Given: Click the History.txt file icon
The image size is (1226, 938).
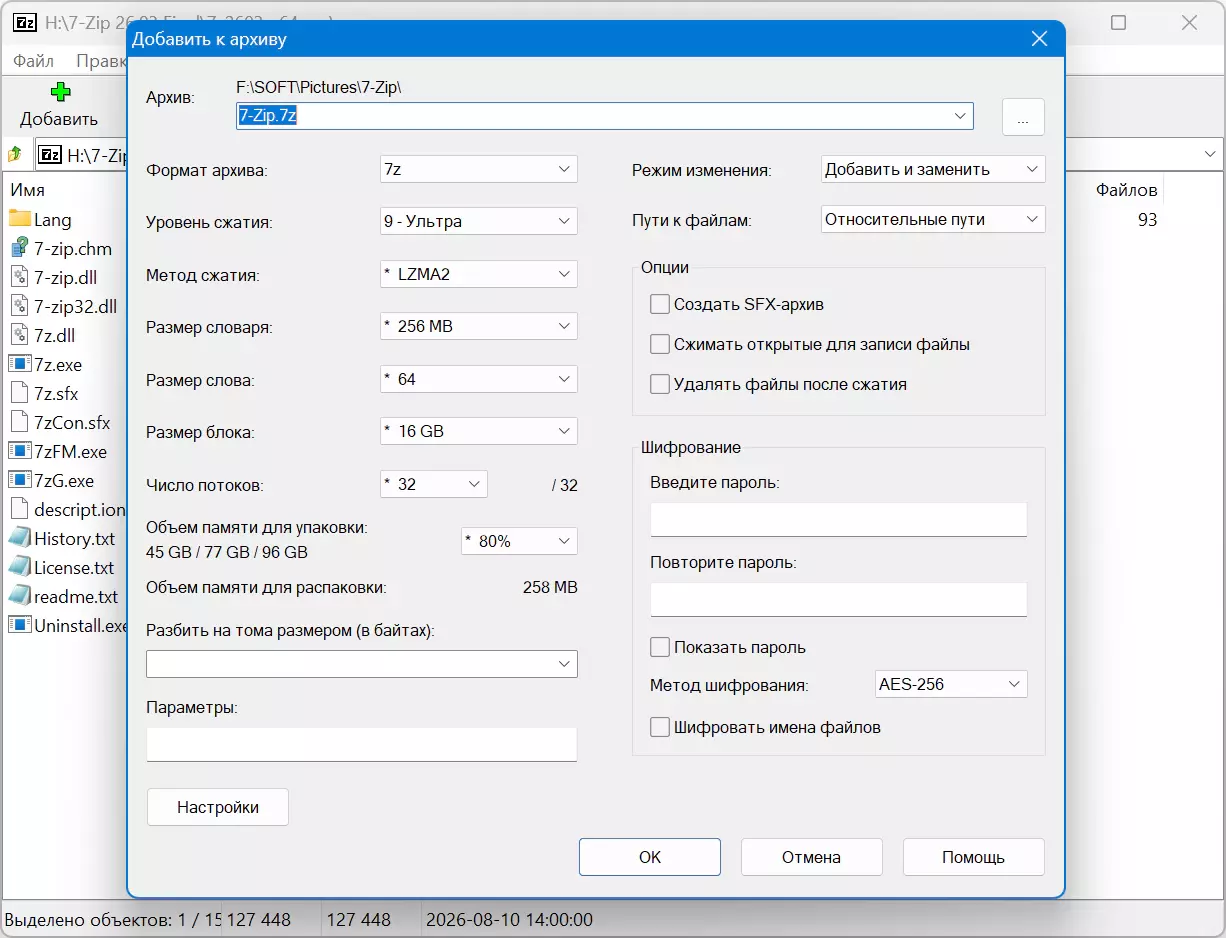Looking at the screenshot, I should 20,538.
